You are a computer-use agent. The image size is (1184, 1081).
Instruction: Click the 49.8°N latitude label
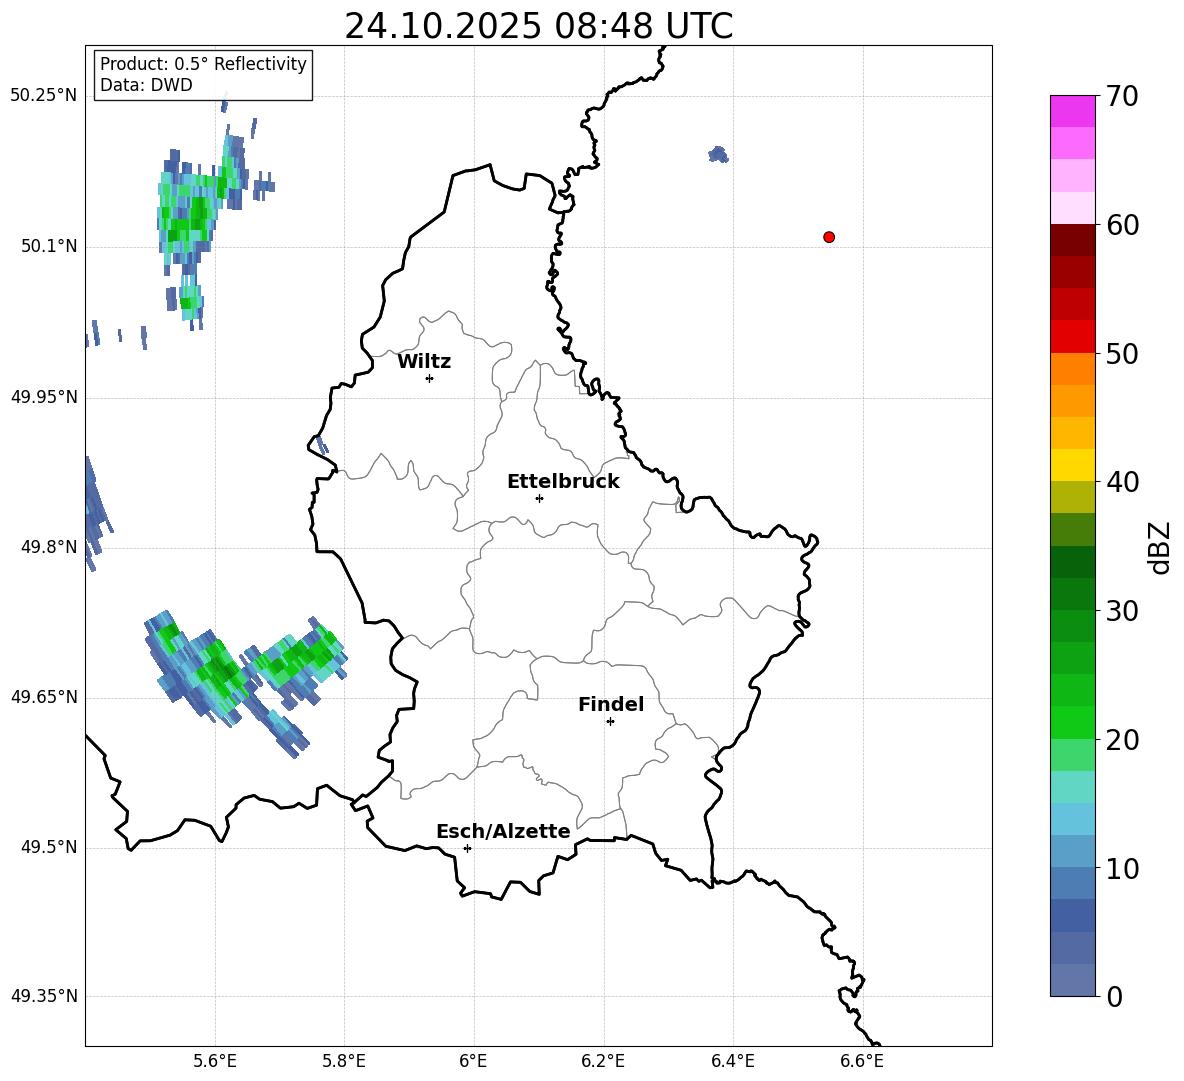click(x=48, y=547)
